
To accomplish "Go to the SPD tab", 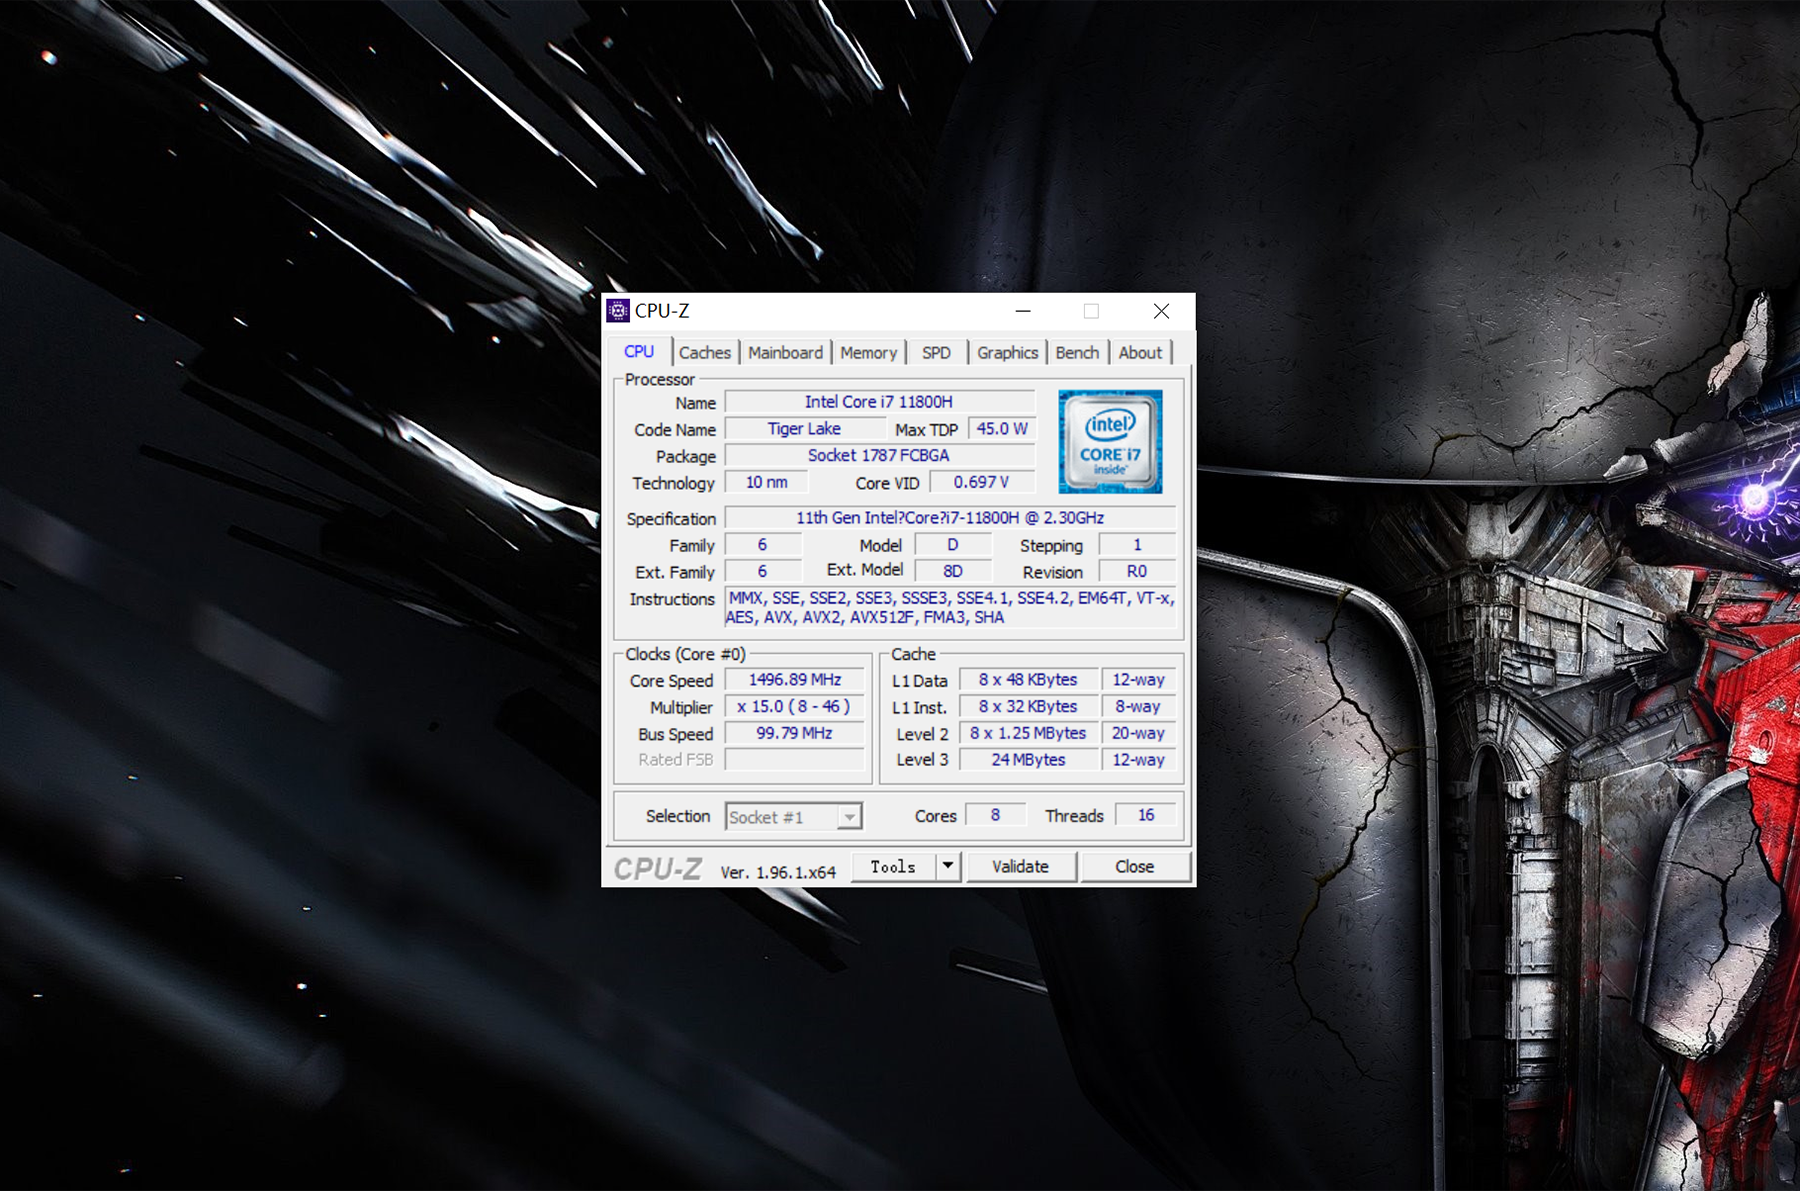I will [936, 352].
